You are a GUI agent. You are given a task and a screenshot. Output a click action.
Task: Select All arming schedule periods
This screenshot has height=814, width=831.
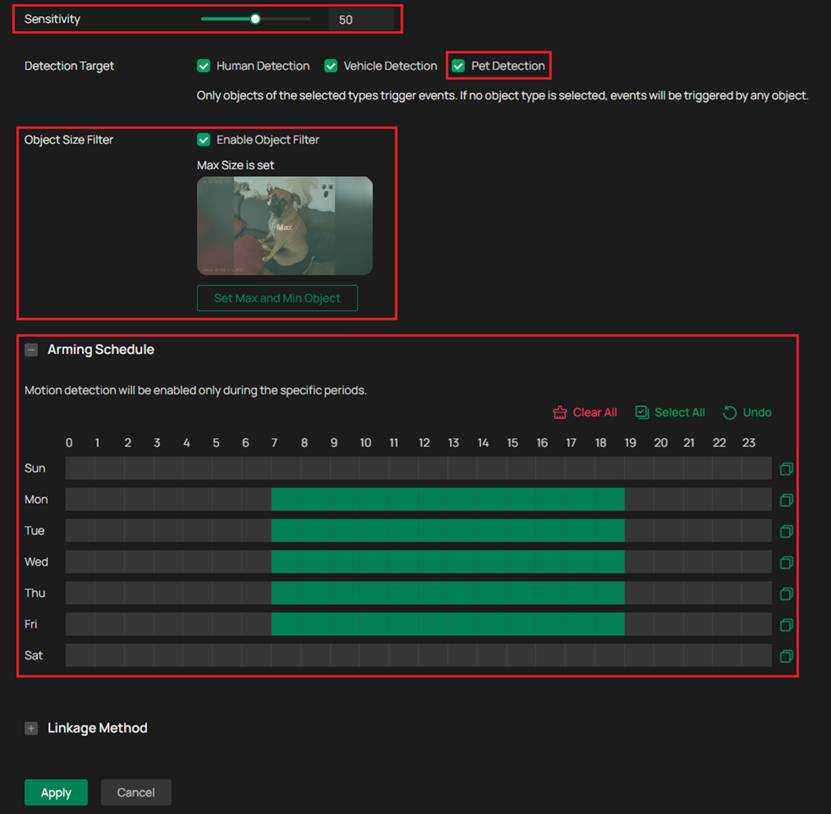point(670,412)
